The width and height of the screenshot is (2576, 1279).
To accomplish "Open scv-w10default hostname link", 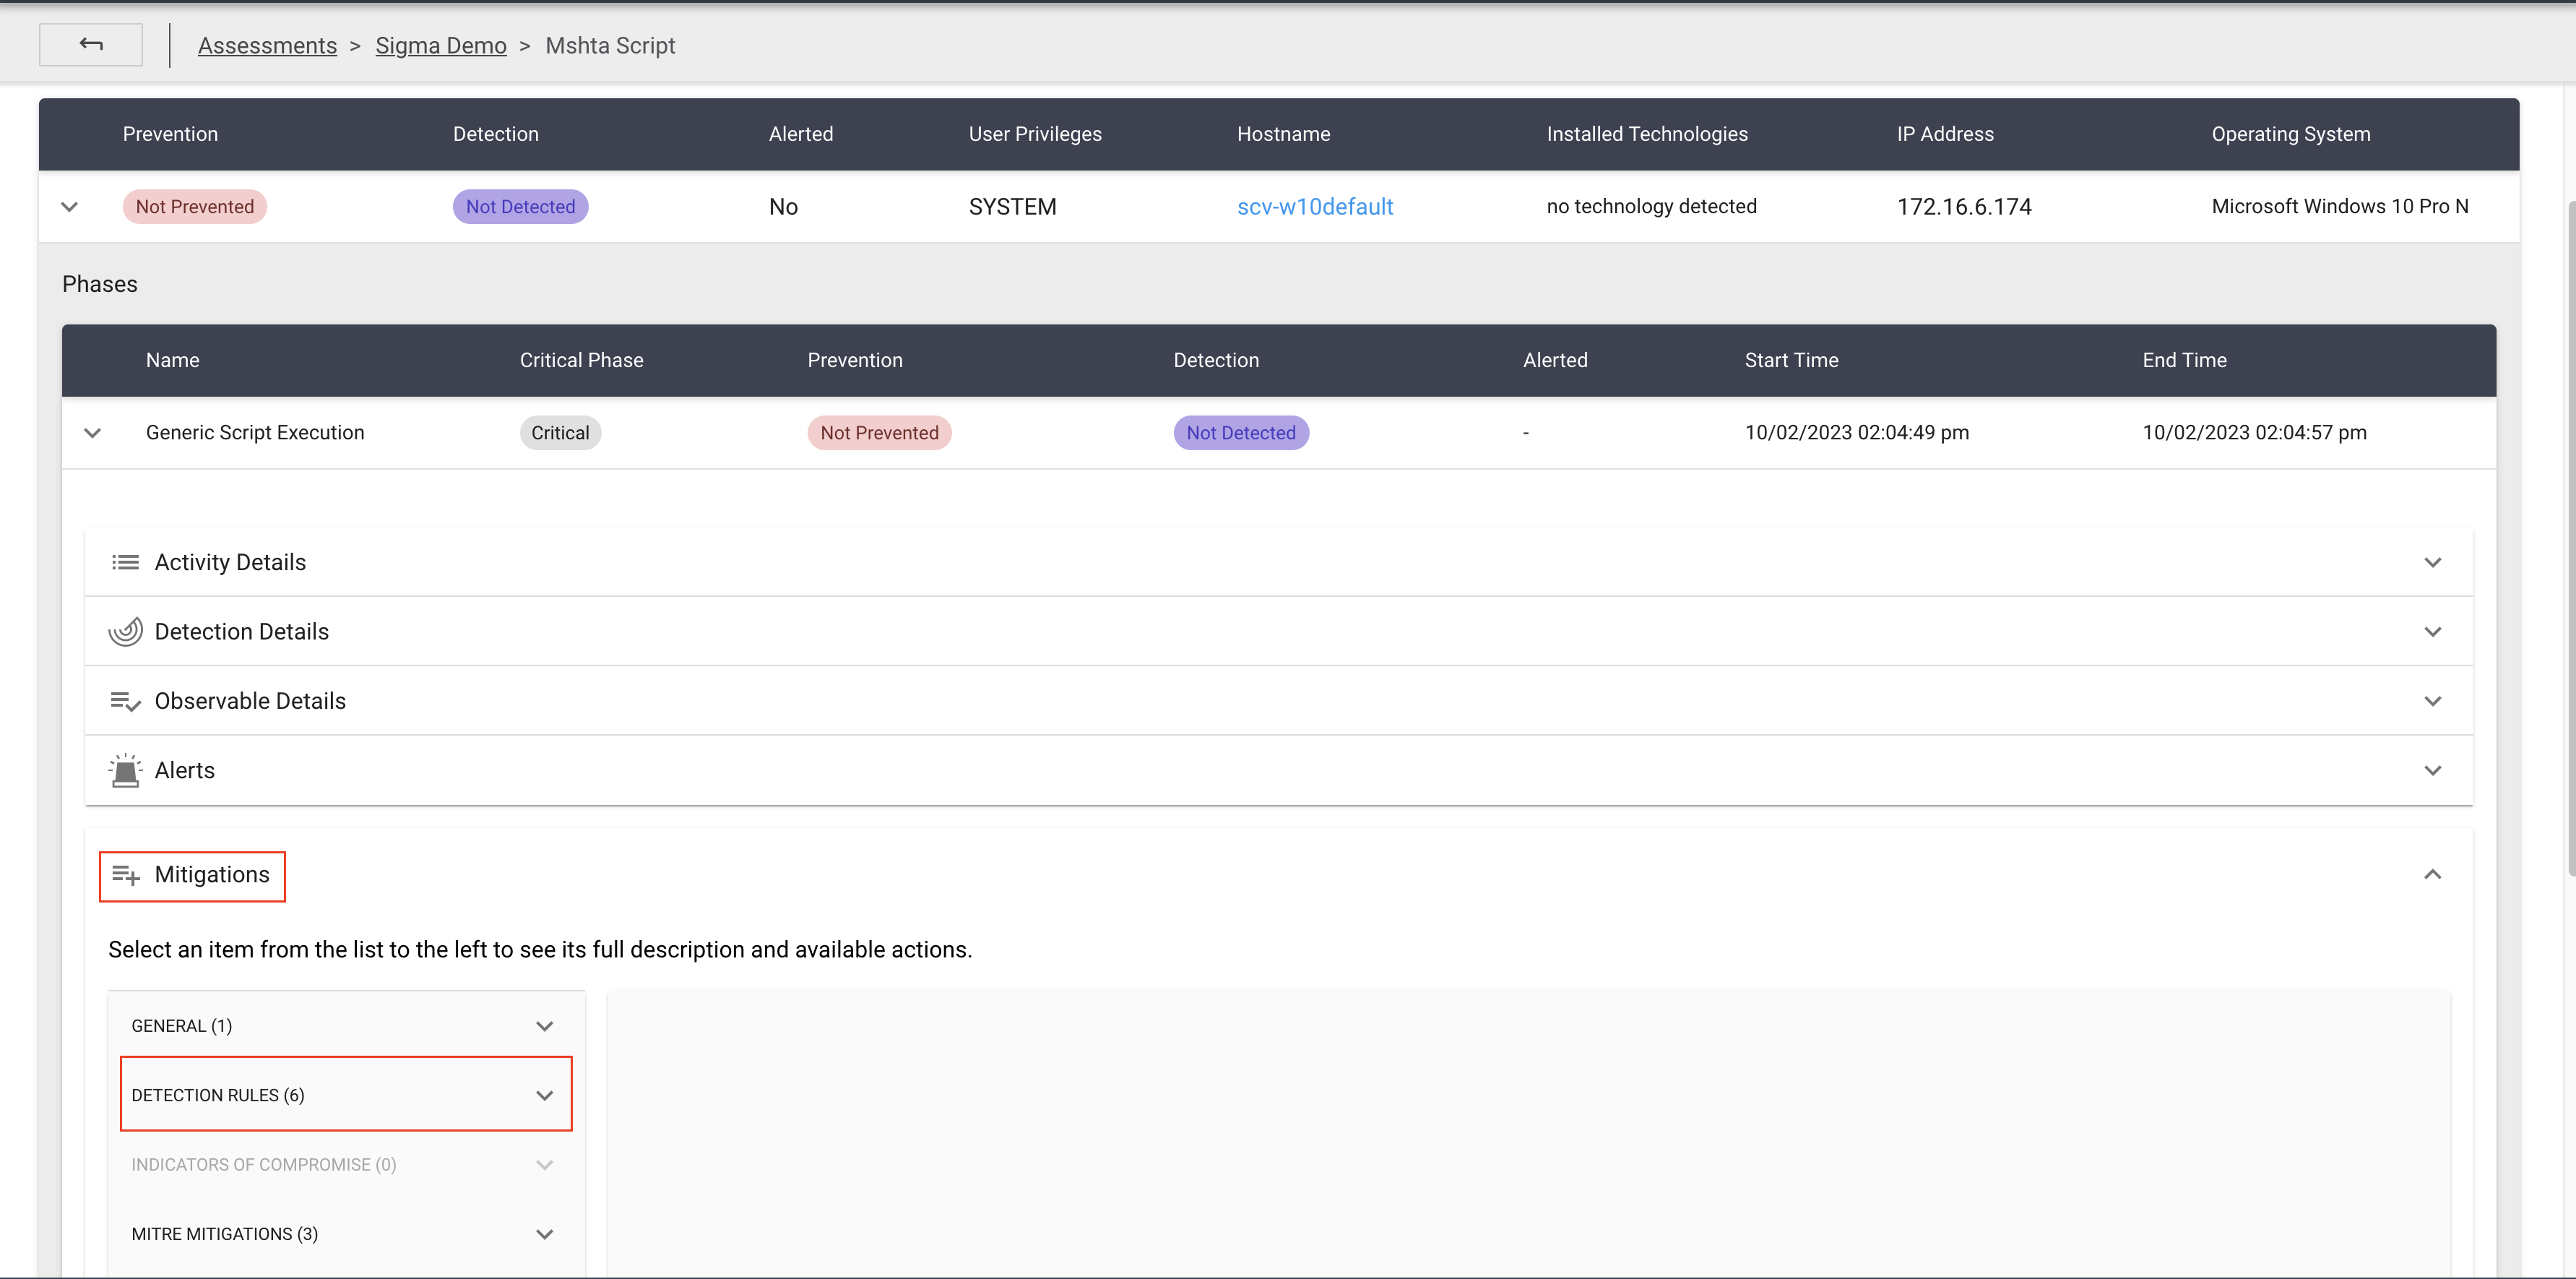I will (x=1314, y=206).
